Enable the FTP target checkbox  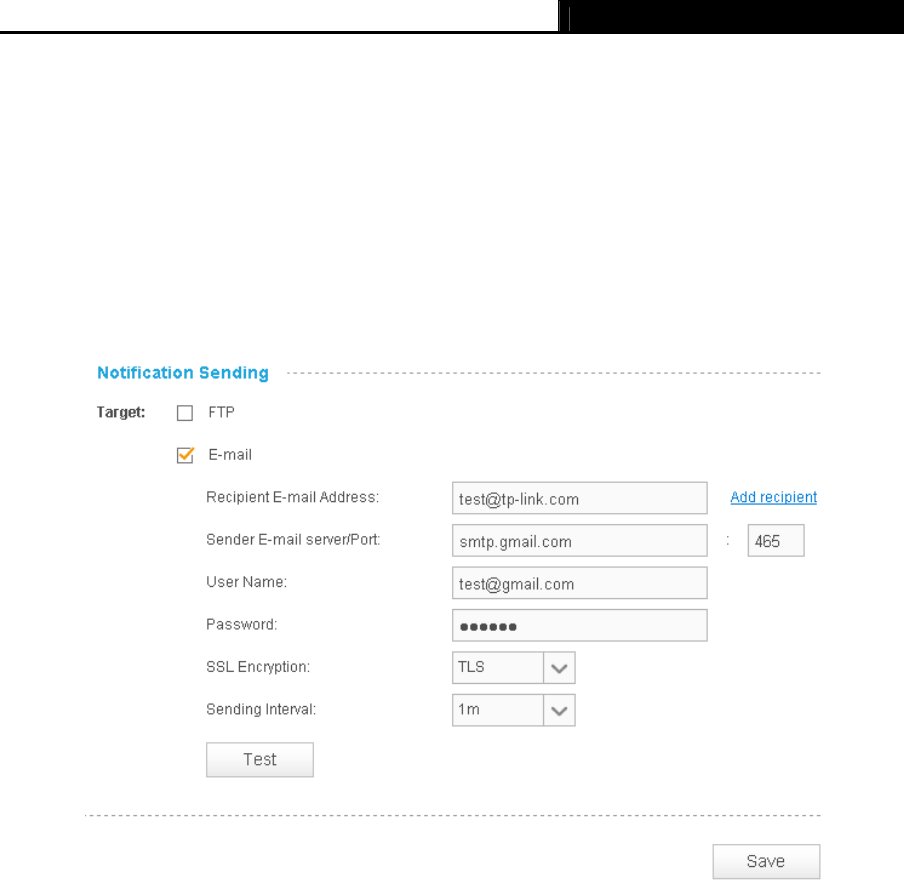coord(184,413)
